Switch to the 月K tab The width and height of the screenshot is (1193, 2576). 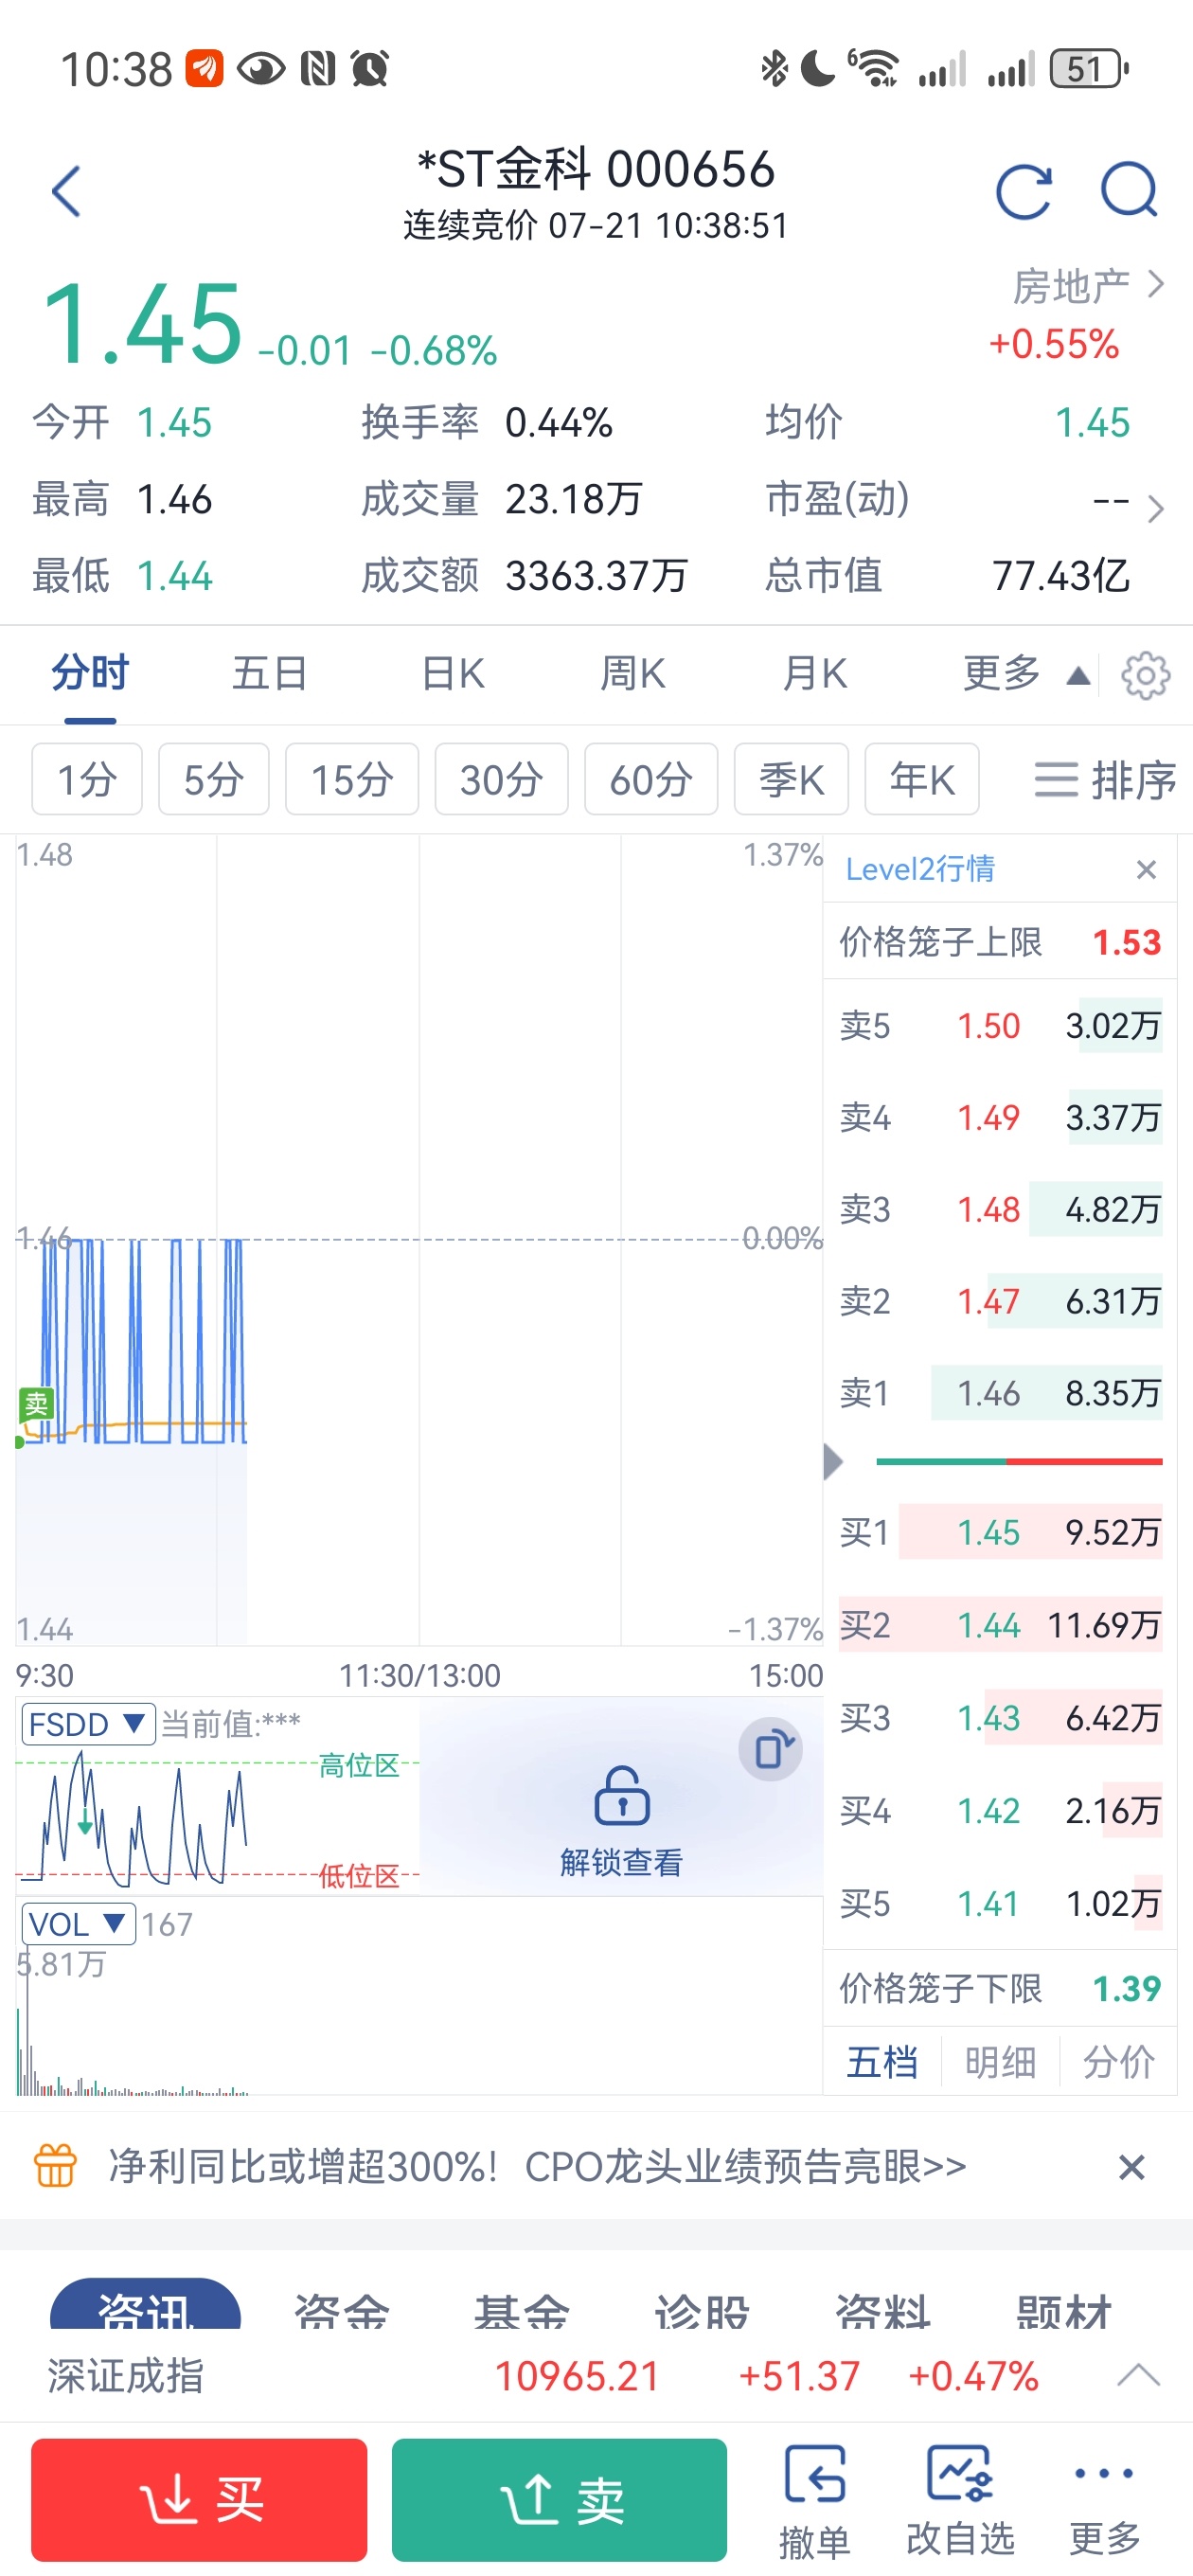pyautogui.click(x=814, y=673)
